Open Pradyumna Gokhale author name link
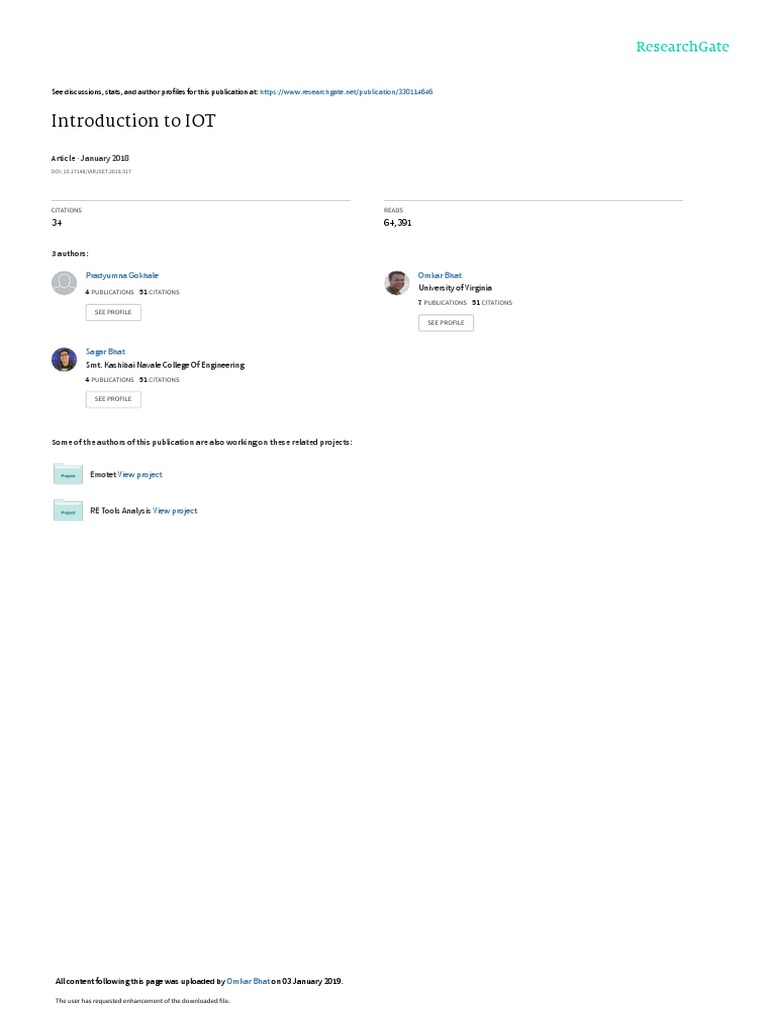The image size is (768, 1024). pyautogui.click(x=122, y=276)
